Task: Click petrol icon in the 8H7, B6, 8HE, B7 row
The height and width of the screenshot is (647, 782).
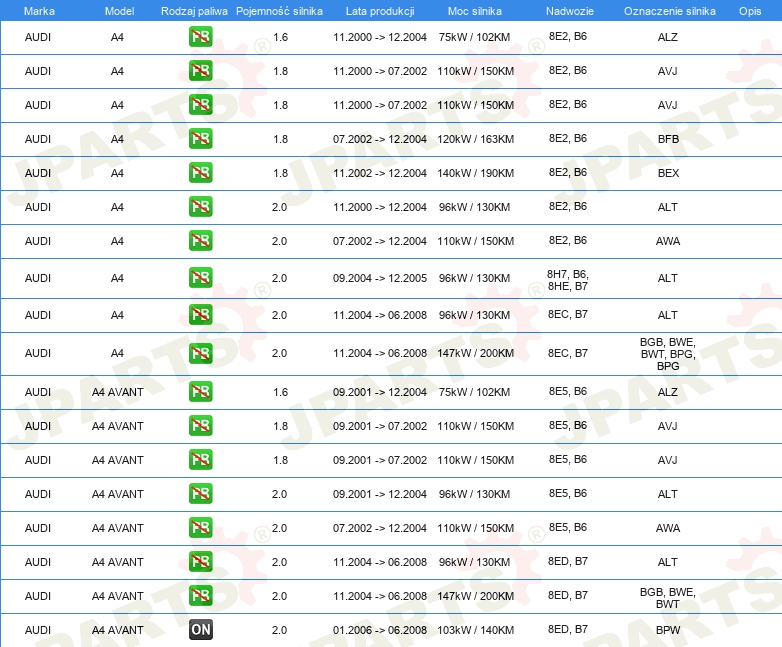Action: click(200, 277)
